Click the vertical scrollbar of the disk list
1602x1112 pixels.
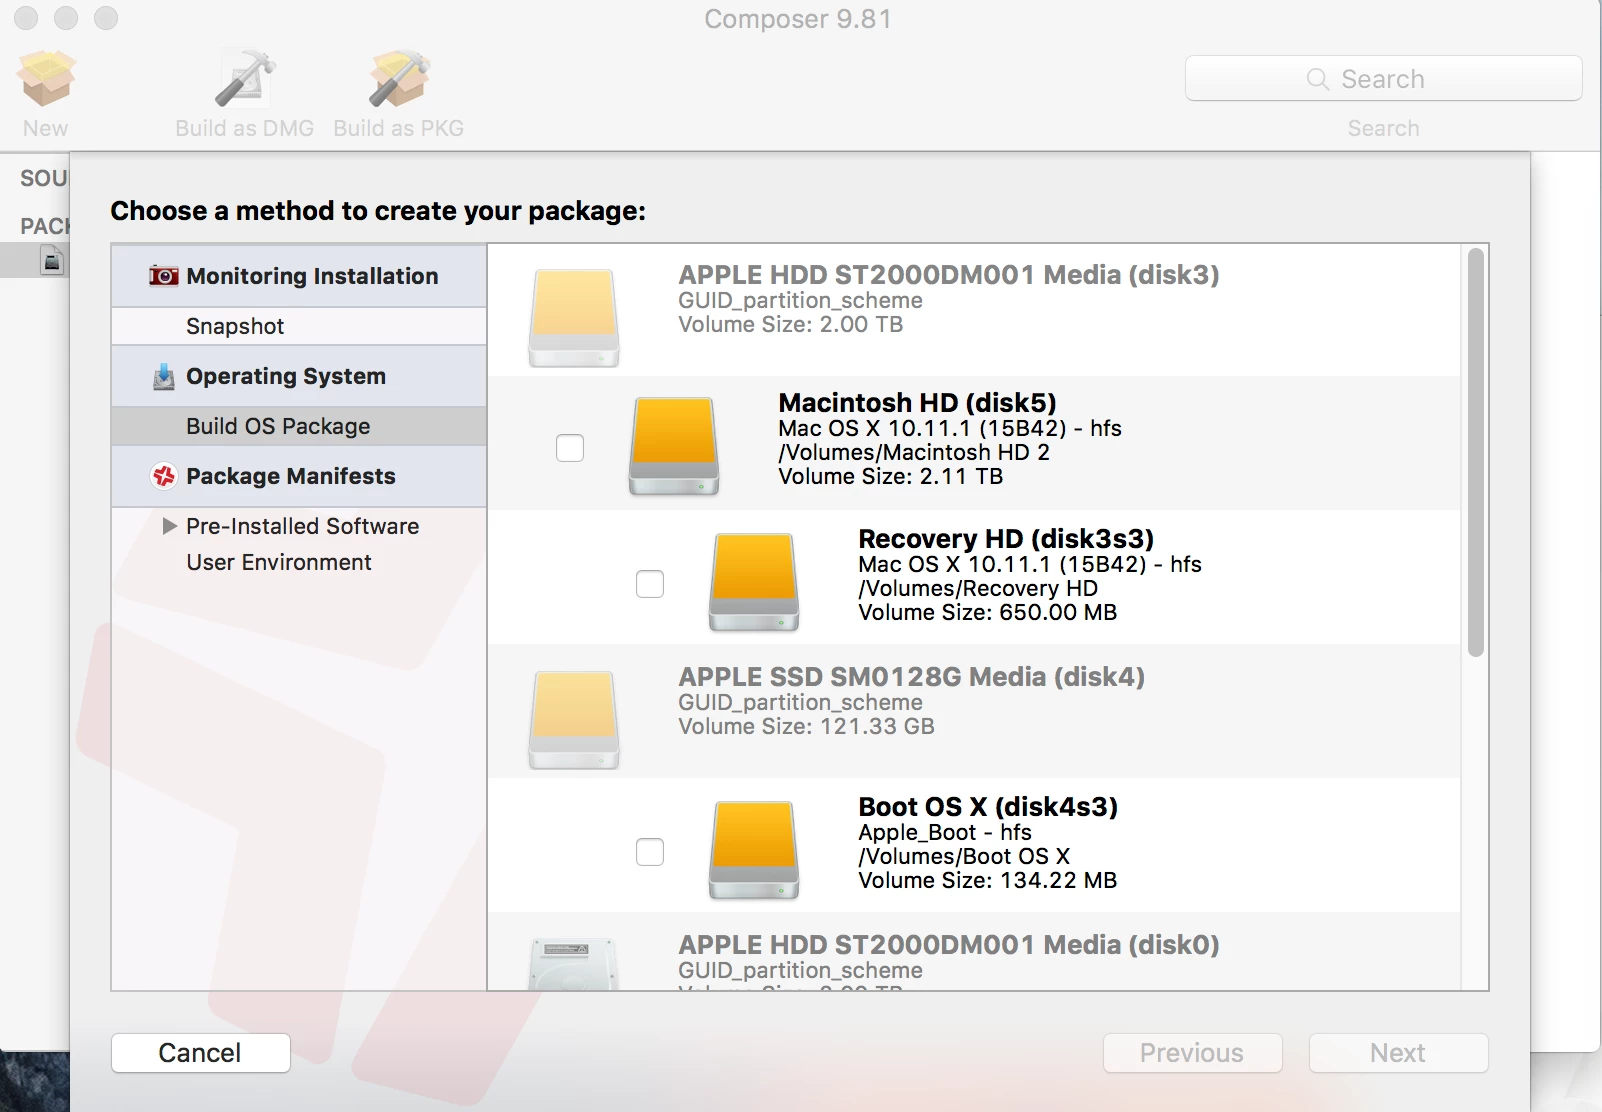[1476, 453]
